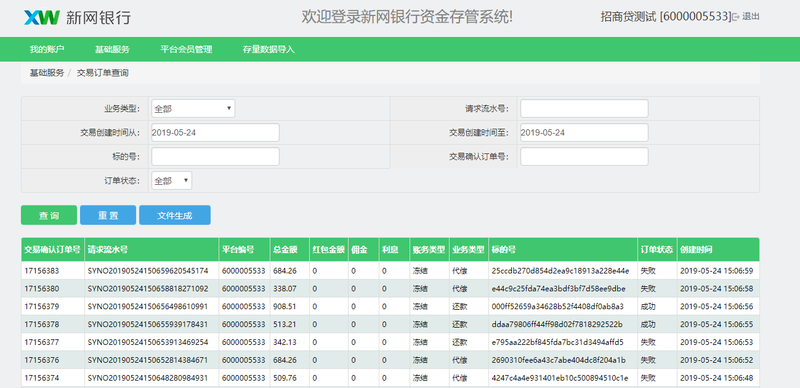Click the 账务类型 column header
The image size is (800, 388).
(429, 250)
